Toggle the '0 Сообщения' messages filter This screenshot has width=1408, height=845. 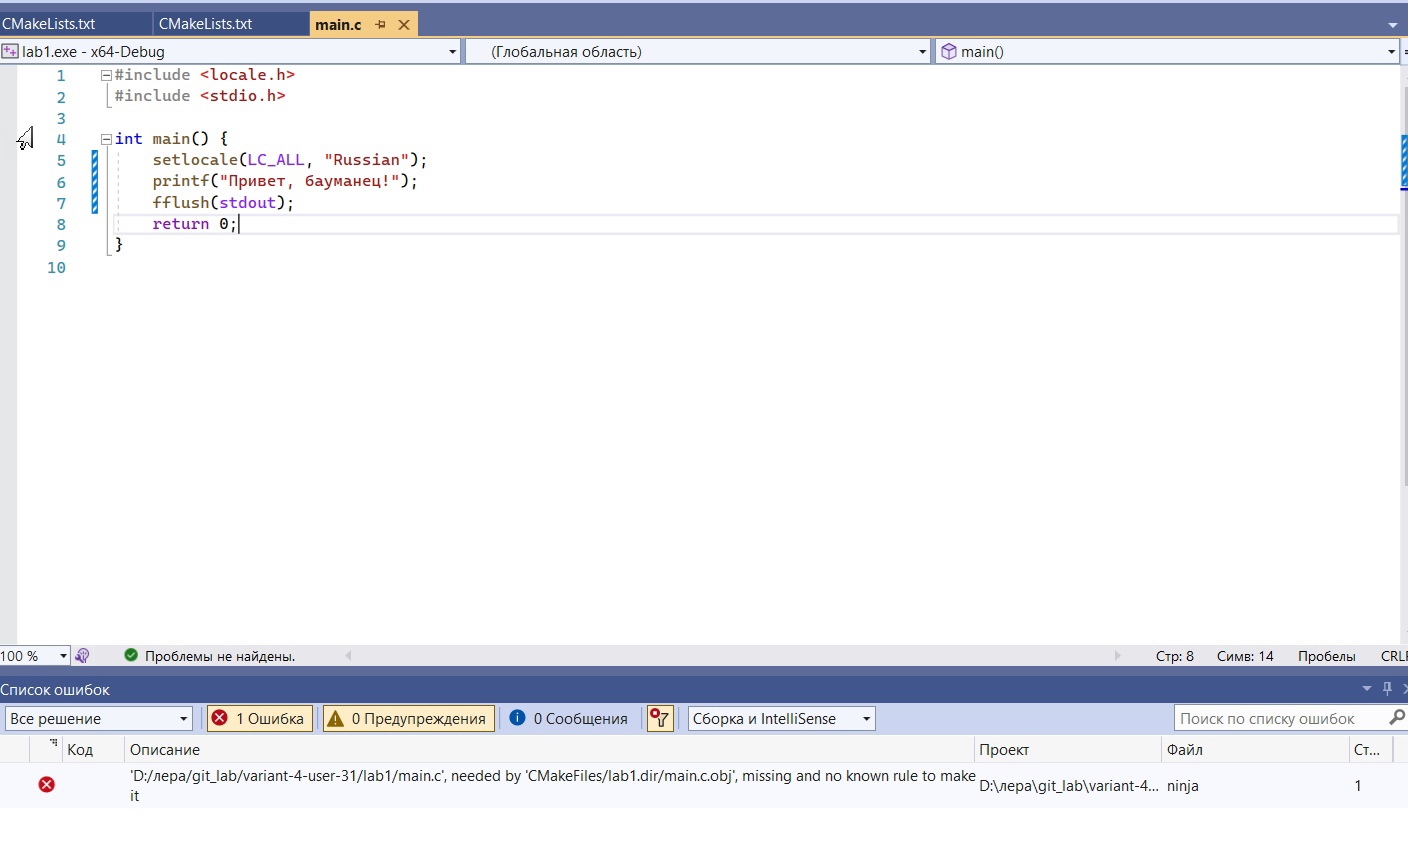[x=569, y=718]
